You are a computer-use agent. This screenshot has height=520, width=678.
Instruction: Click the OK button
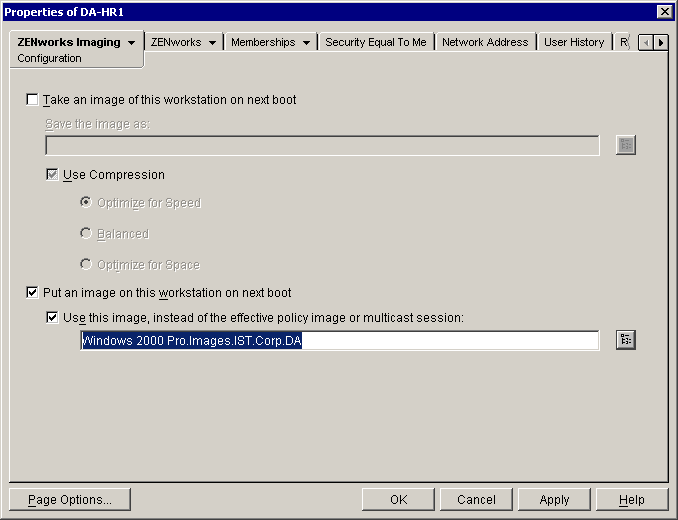[398, 499]
